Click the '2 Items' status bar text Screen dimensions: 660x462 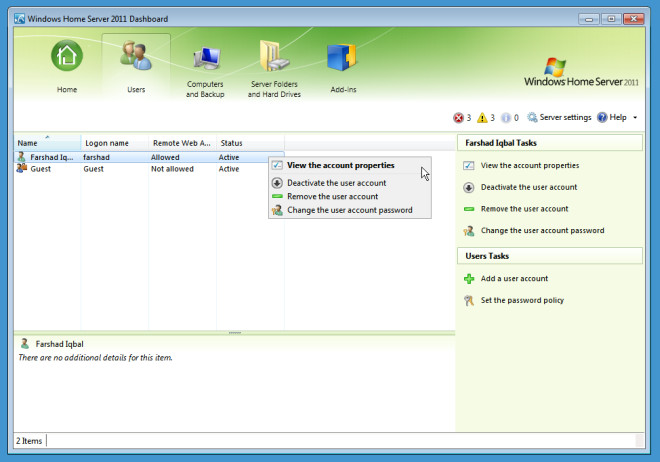coord(29,441)
